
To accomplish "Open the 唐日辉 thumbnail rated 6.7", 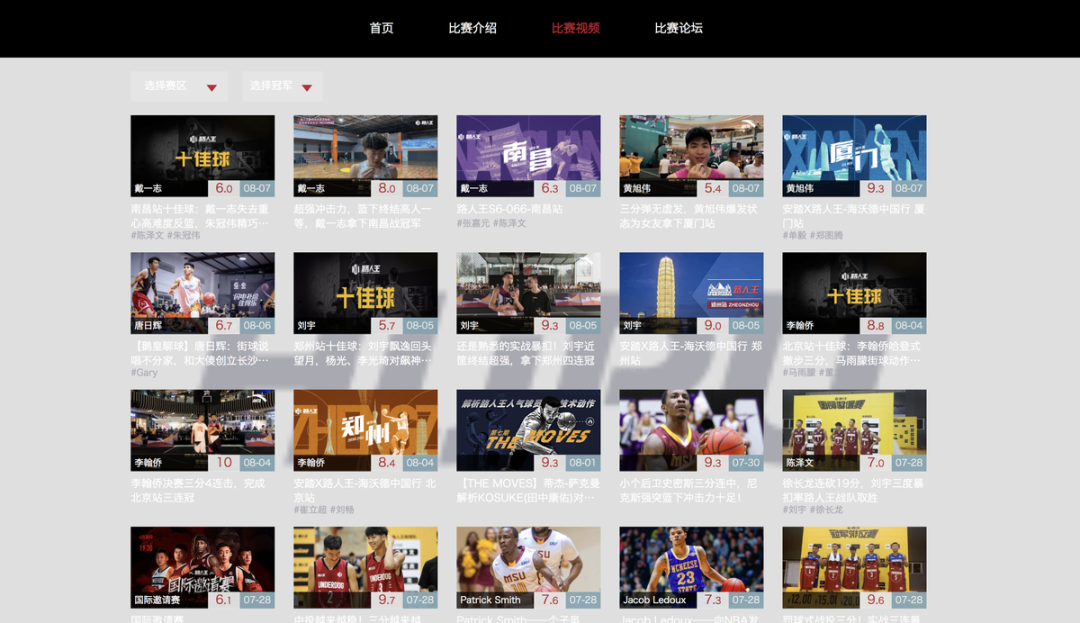I will click(202, 293).
